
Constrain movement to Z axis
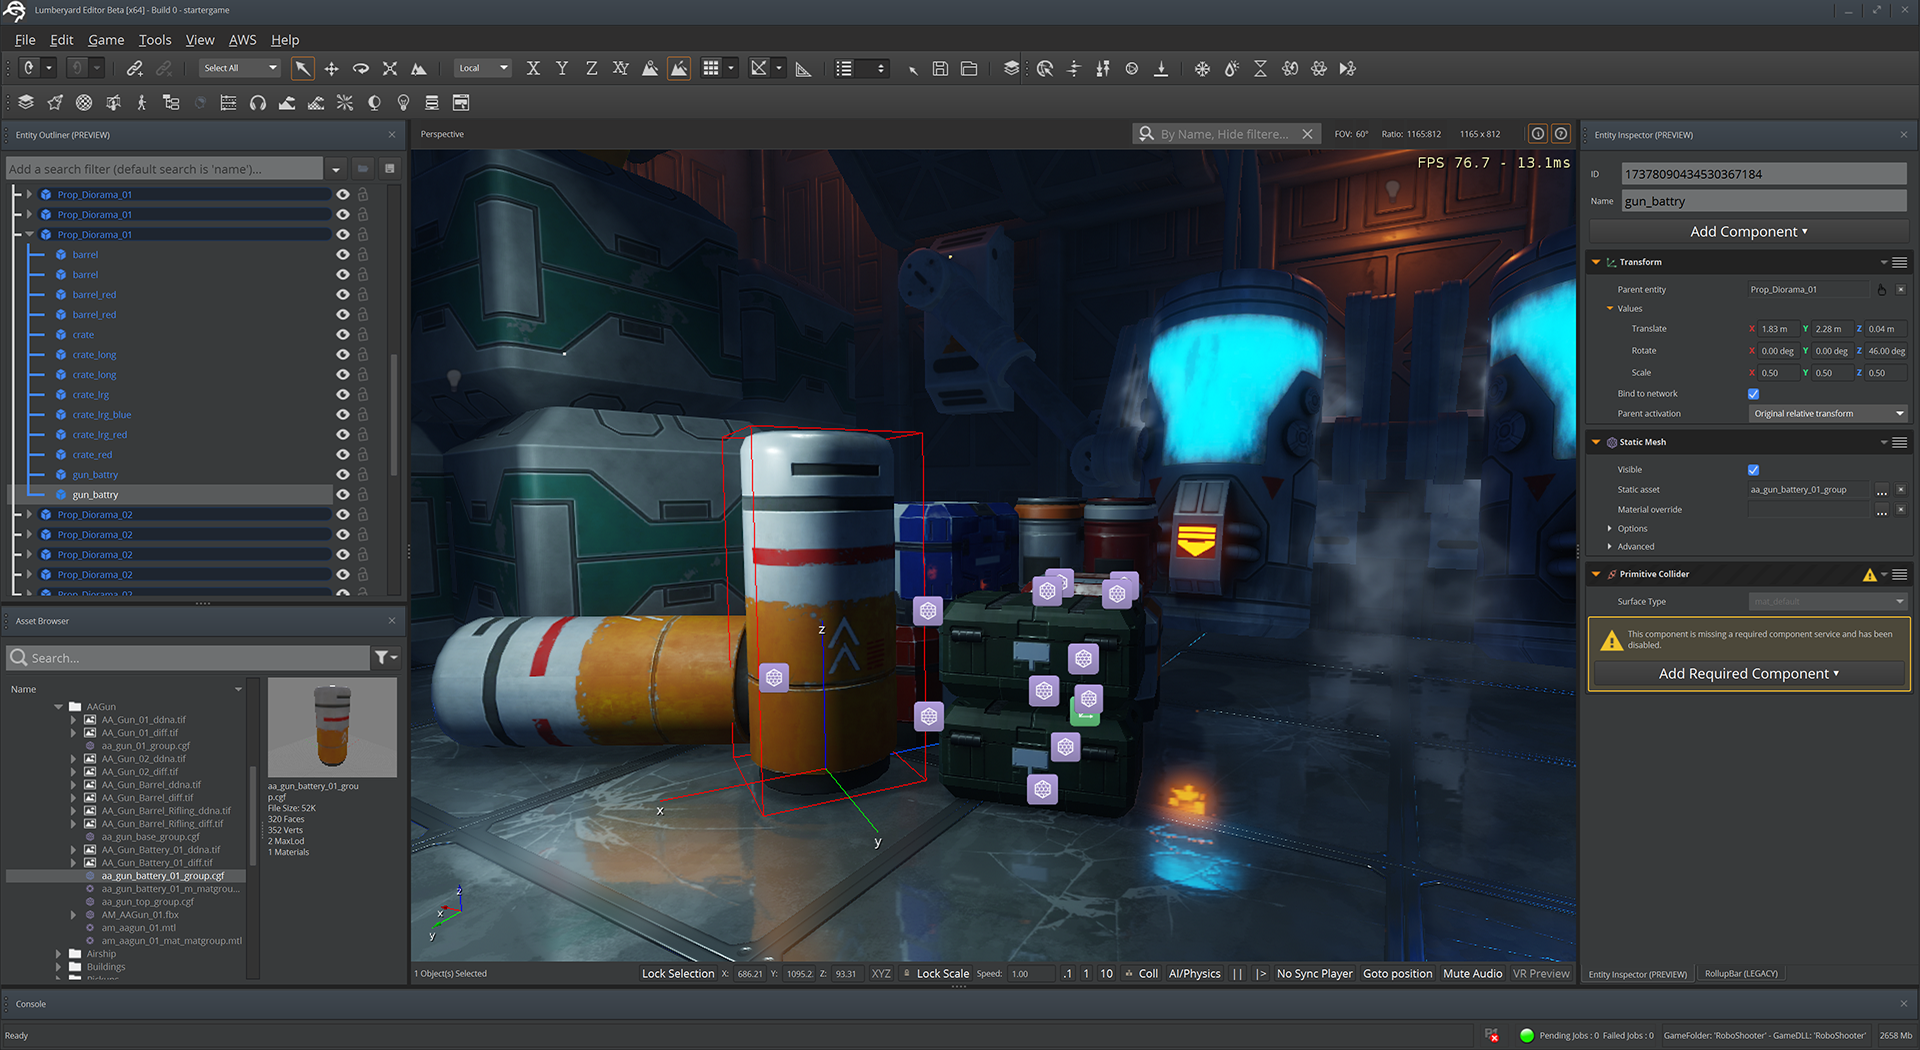coord(591,68)
